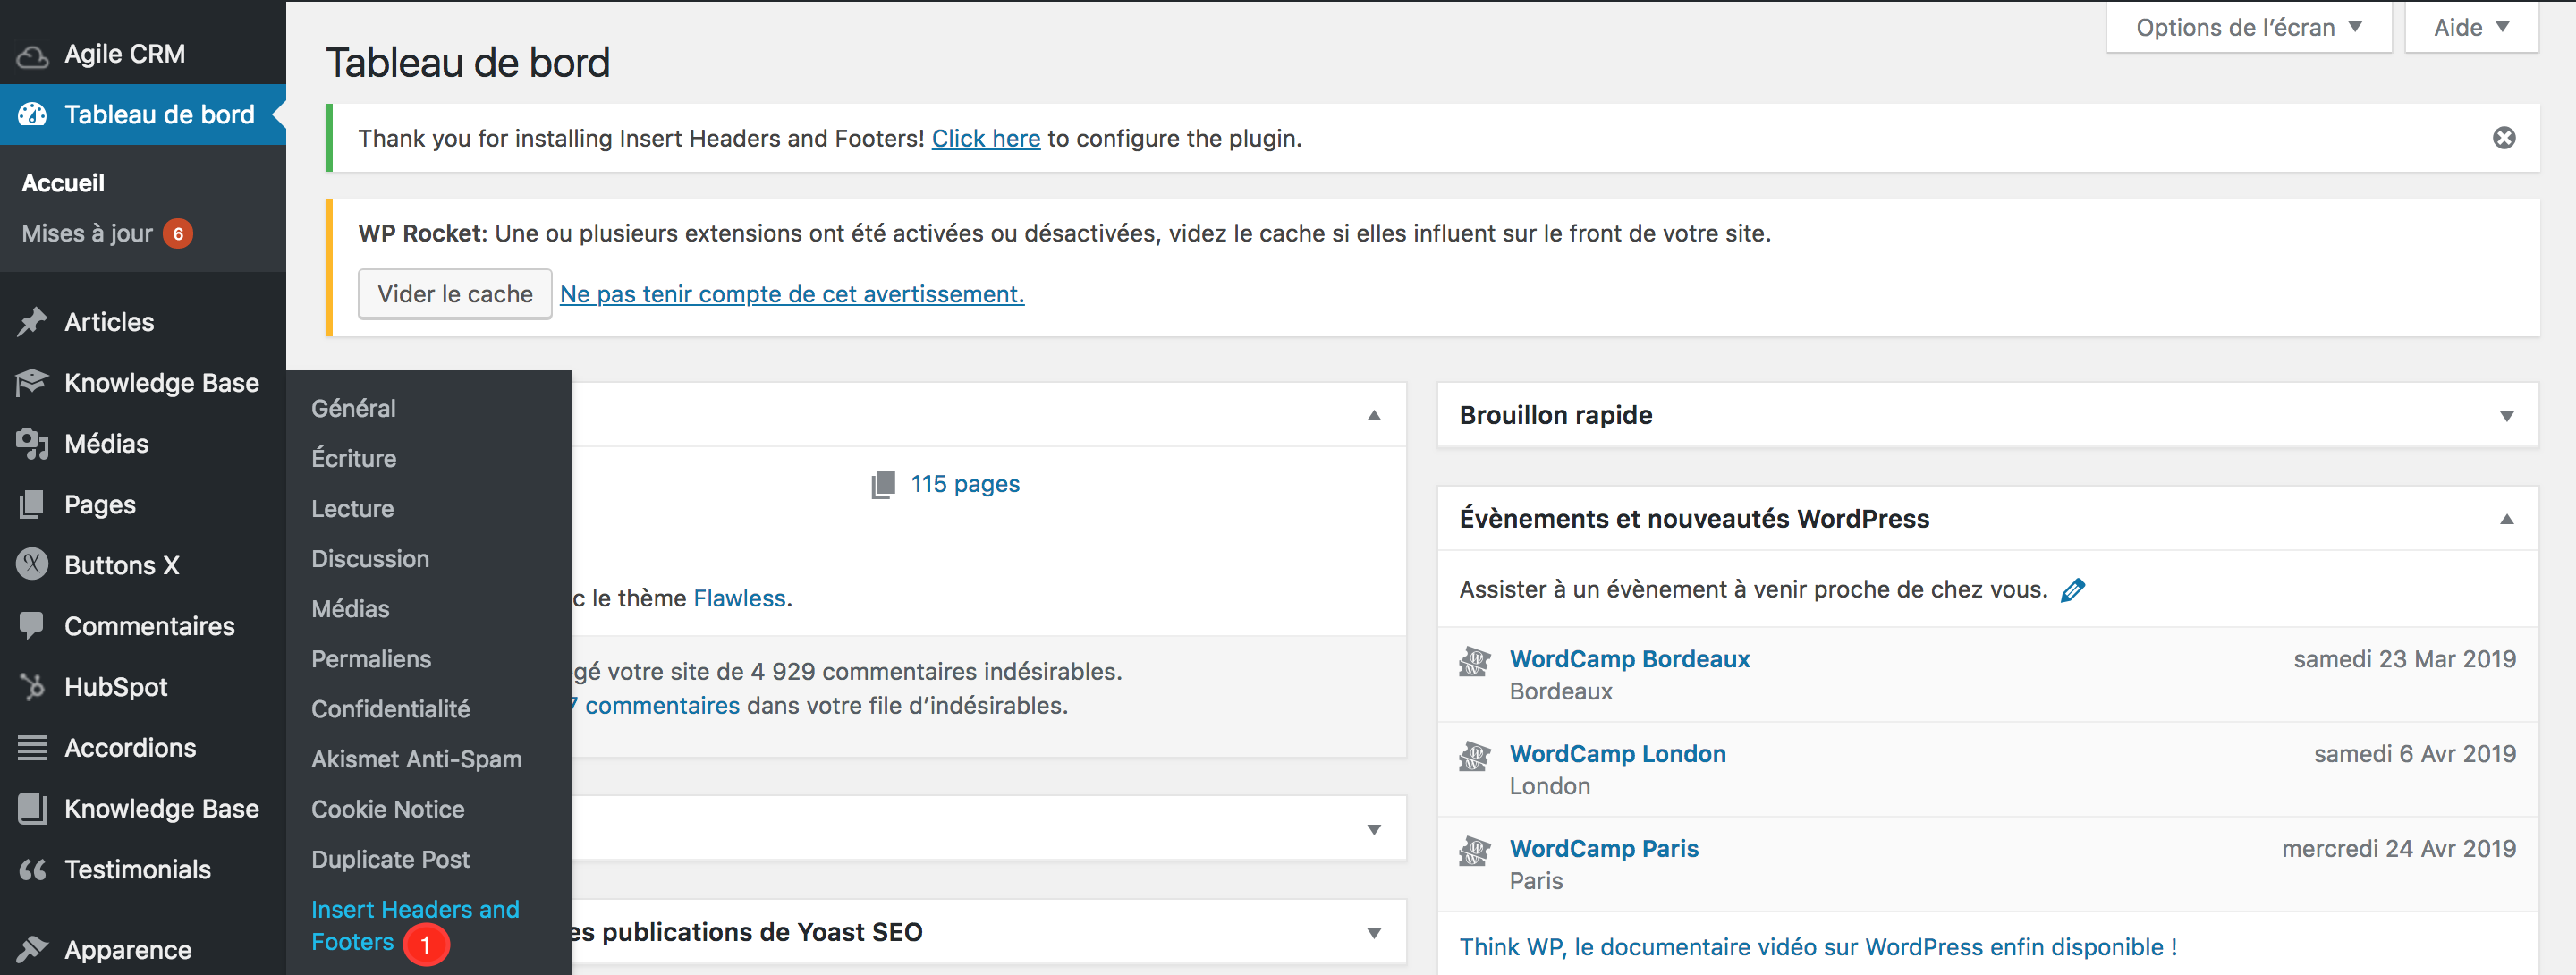Click the Commentaires speech bubble icon
Screen dimensions: 2576x975
[32, 626]
